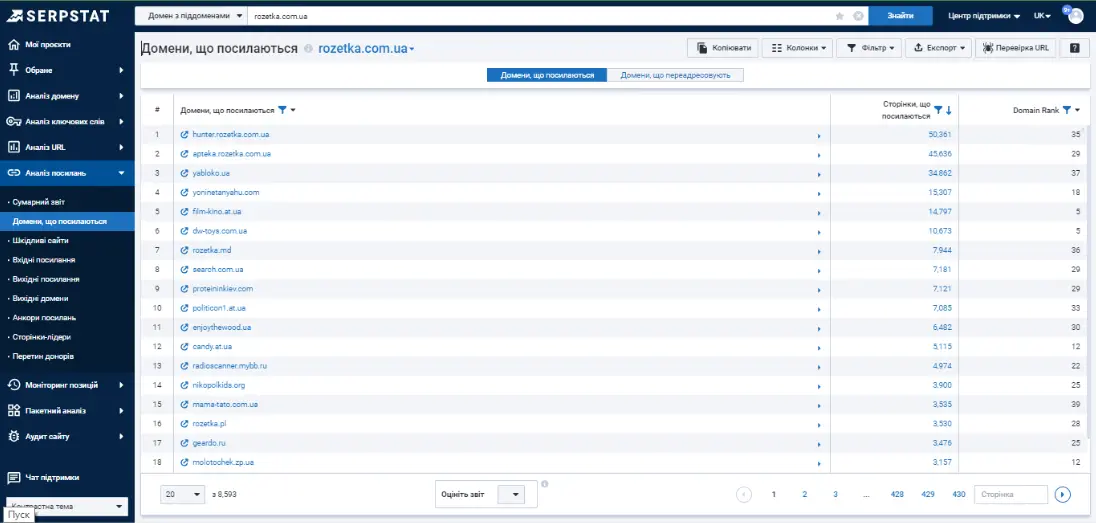Click the Сторінка page number input
The height and width of the screenshot is (523, 1096).
point(1011,494)
